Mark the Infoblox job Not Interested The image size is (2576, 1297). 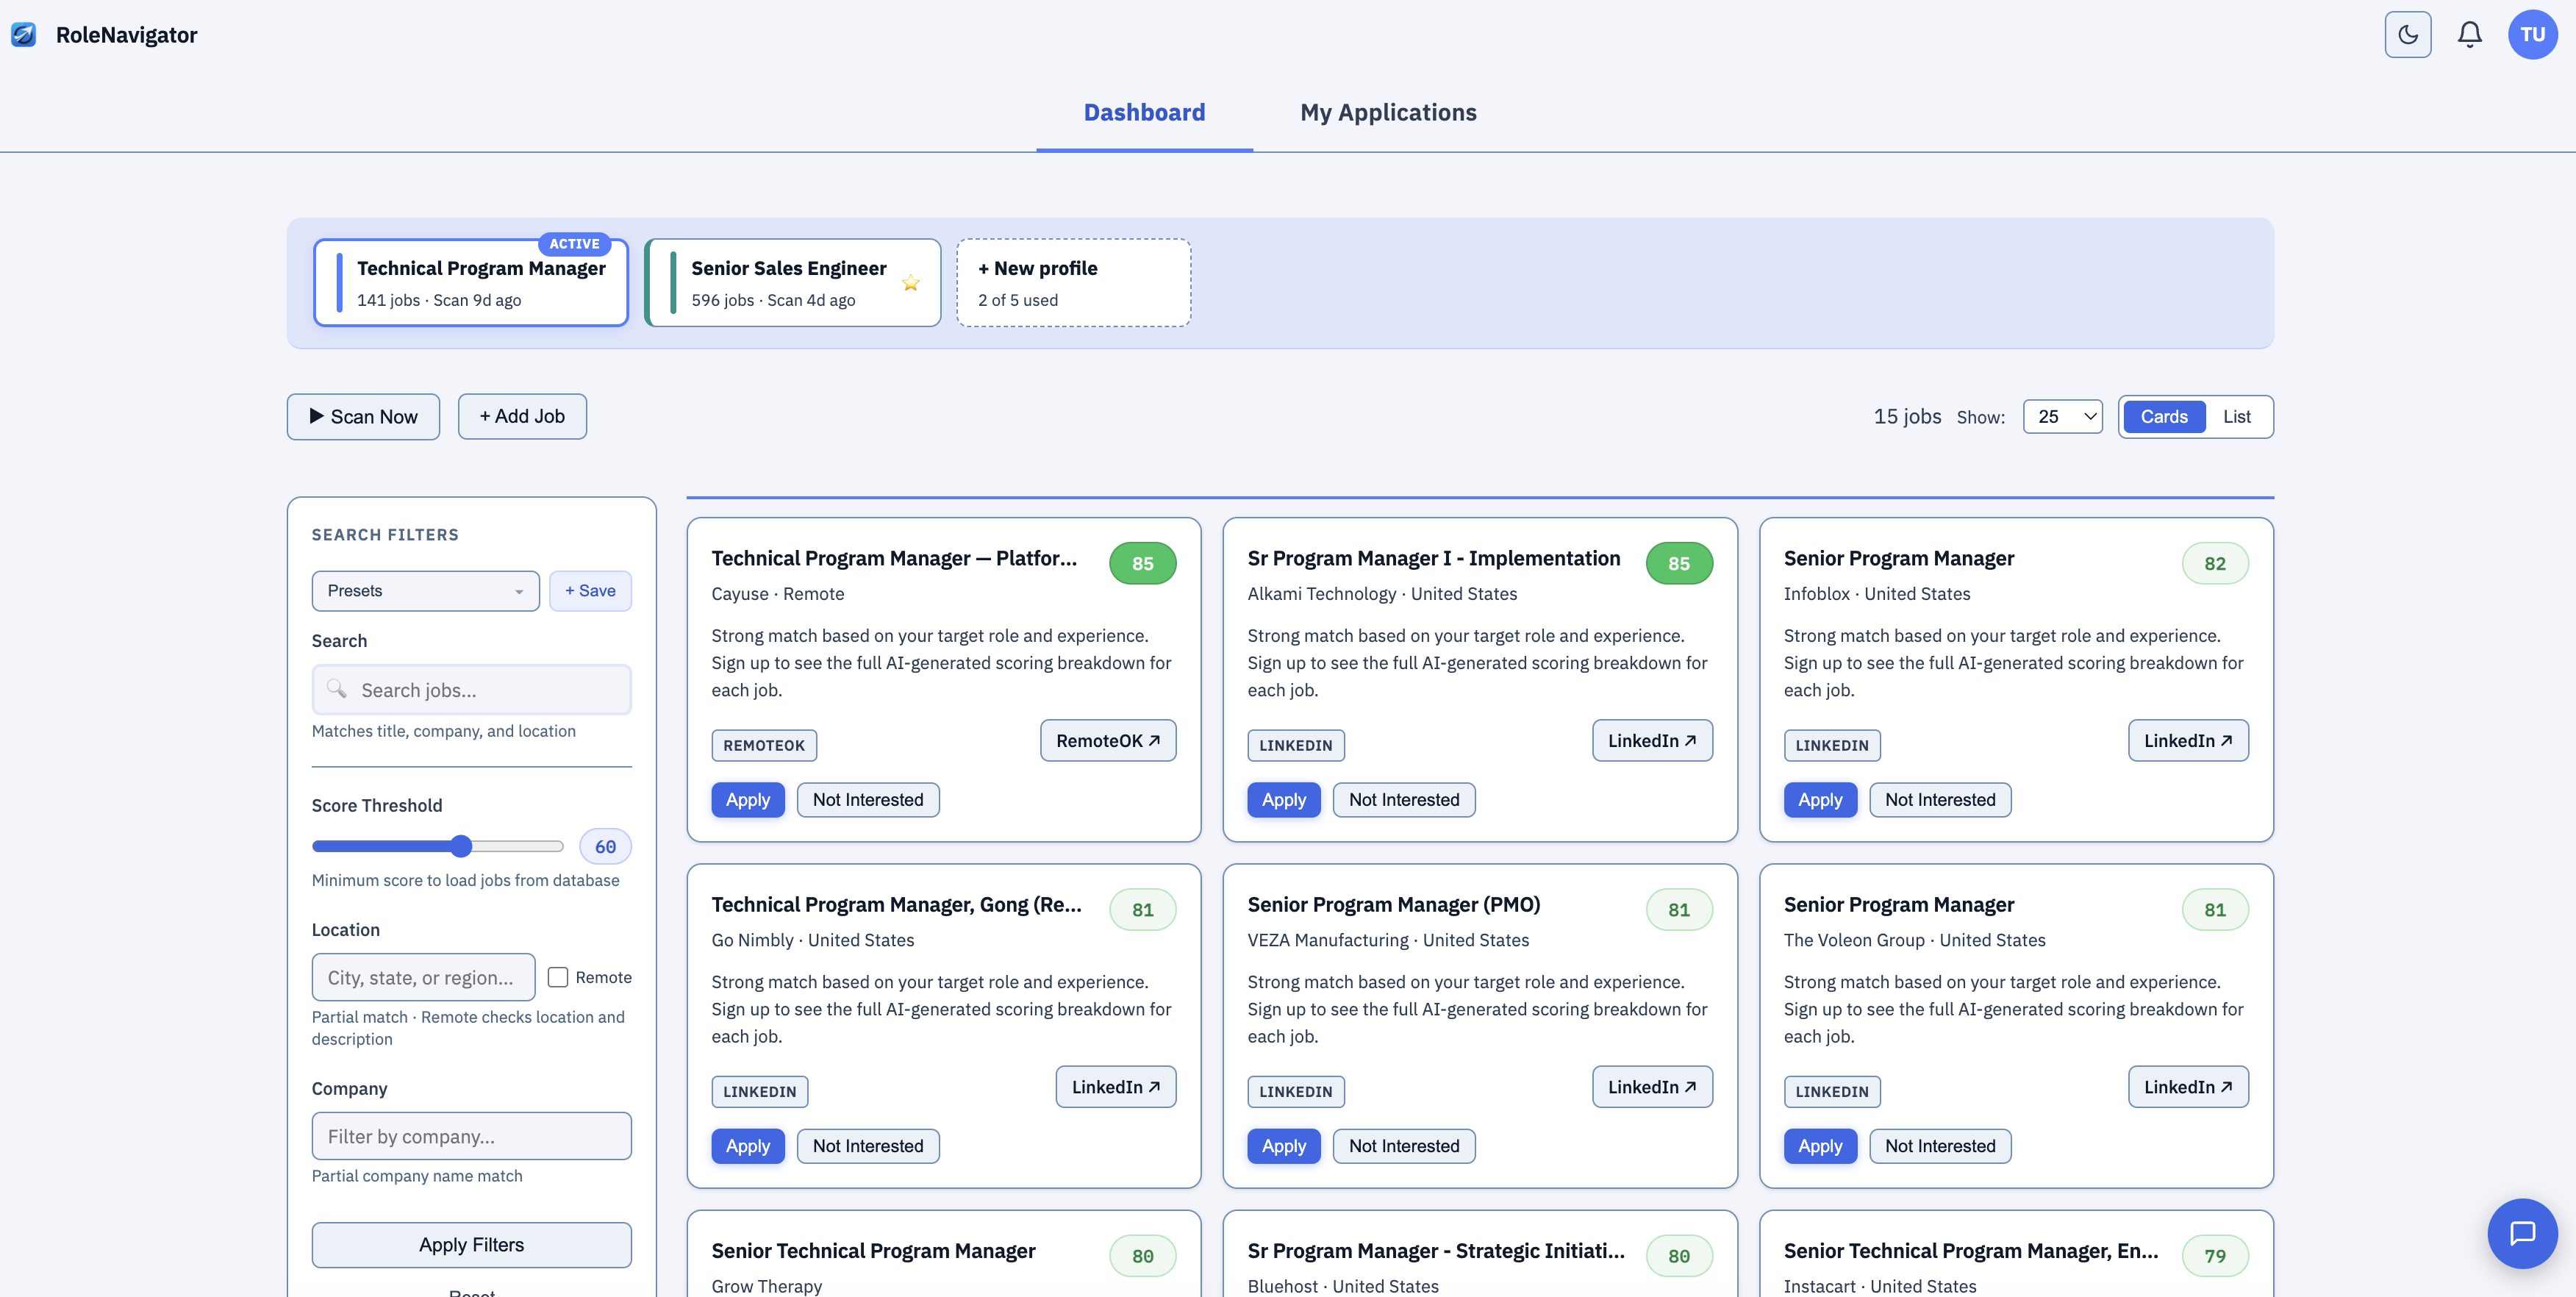coord(1940,800)
